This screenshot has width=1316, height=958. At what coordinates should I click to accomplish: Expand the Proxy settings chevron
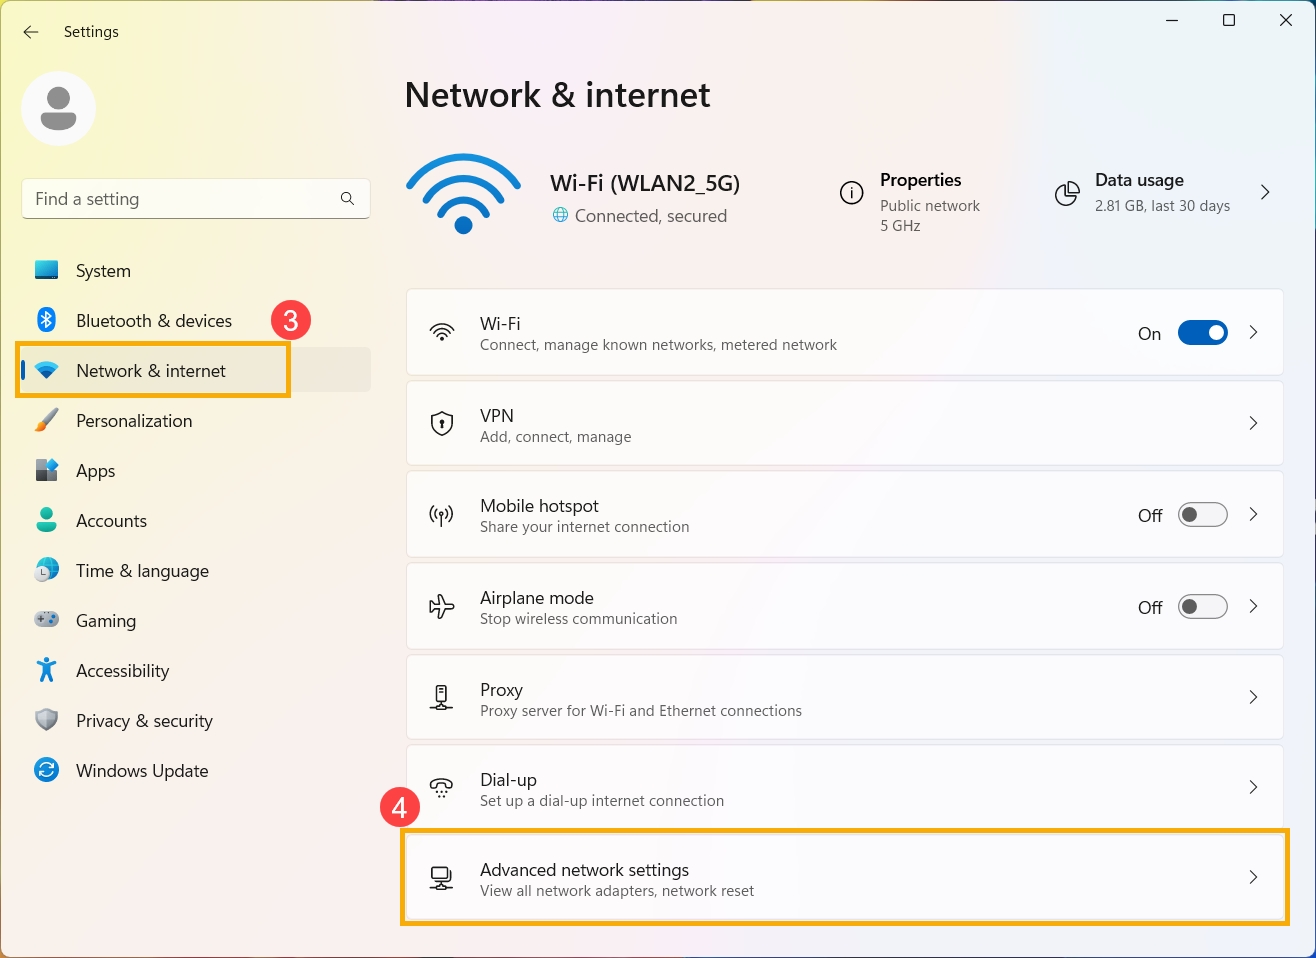pyautogui.click(x=1253, y=697)
